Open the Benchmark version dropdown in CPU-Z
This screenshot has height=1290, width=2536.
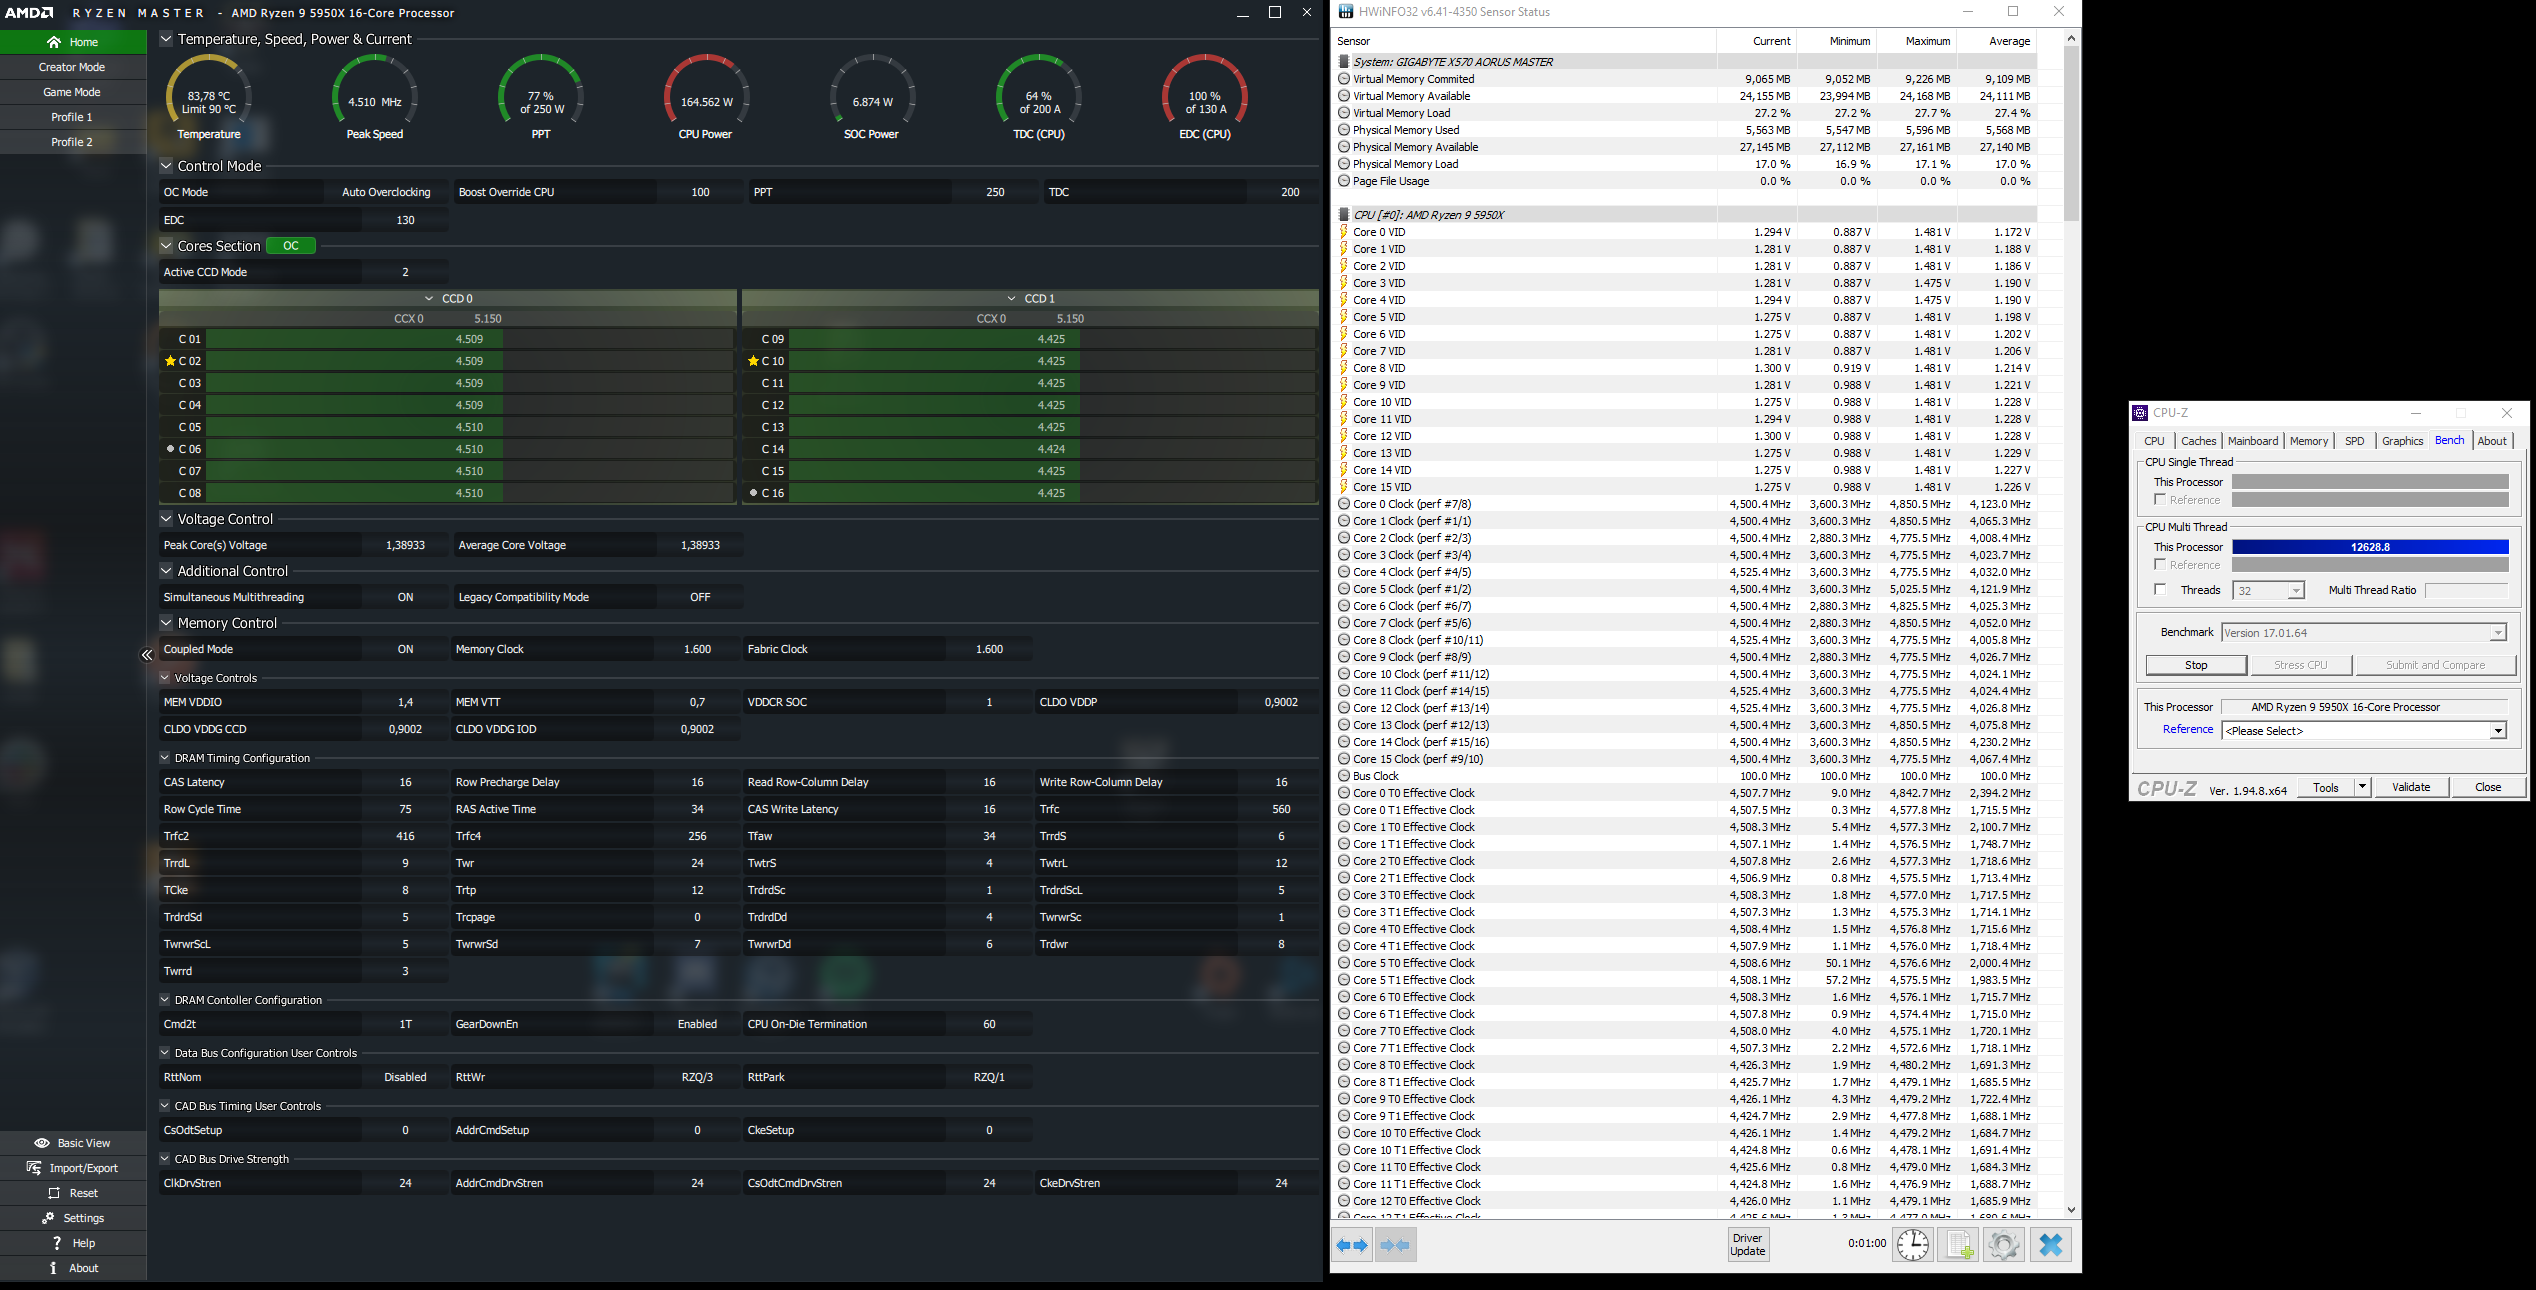[x=2498, y=633]
